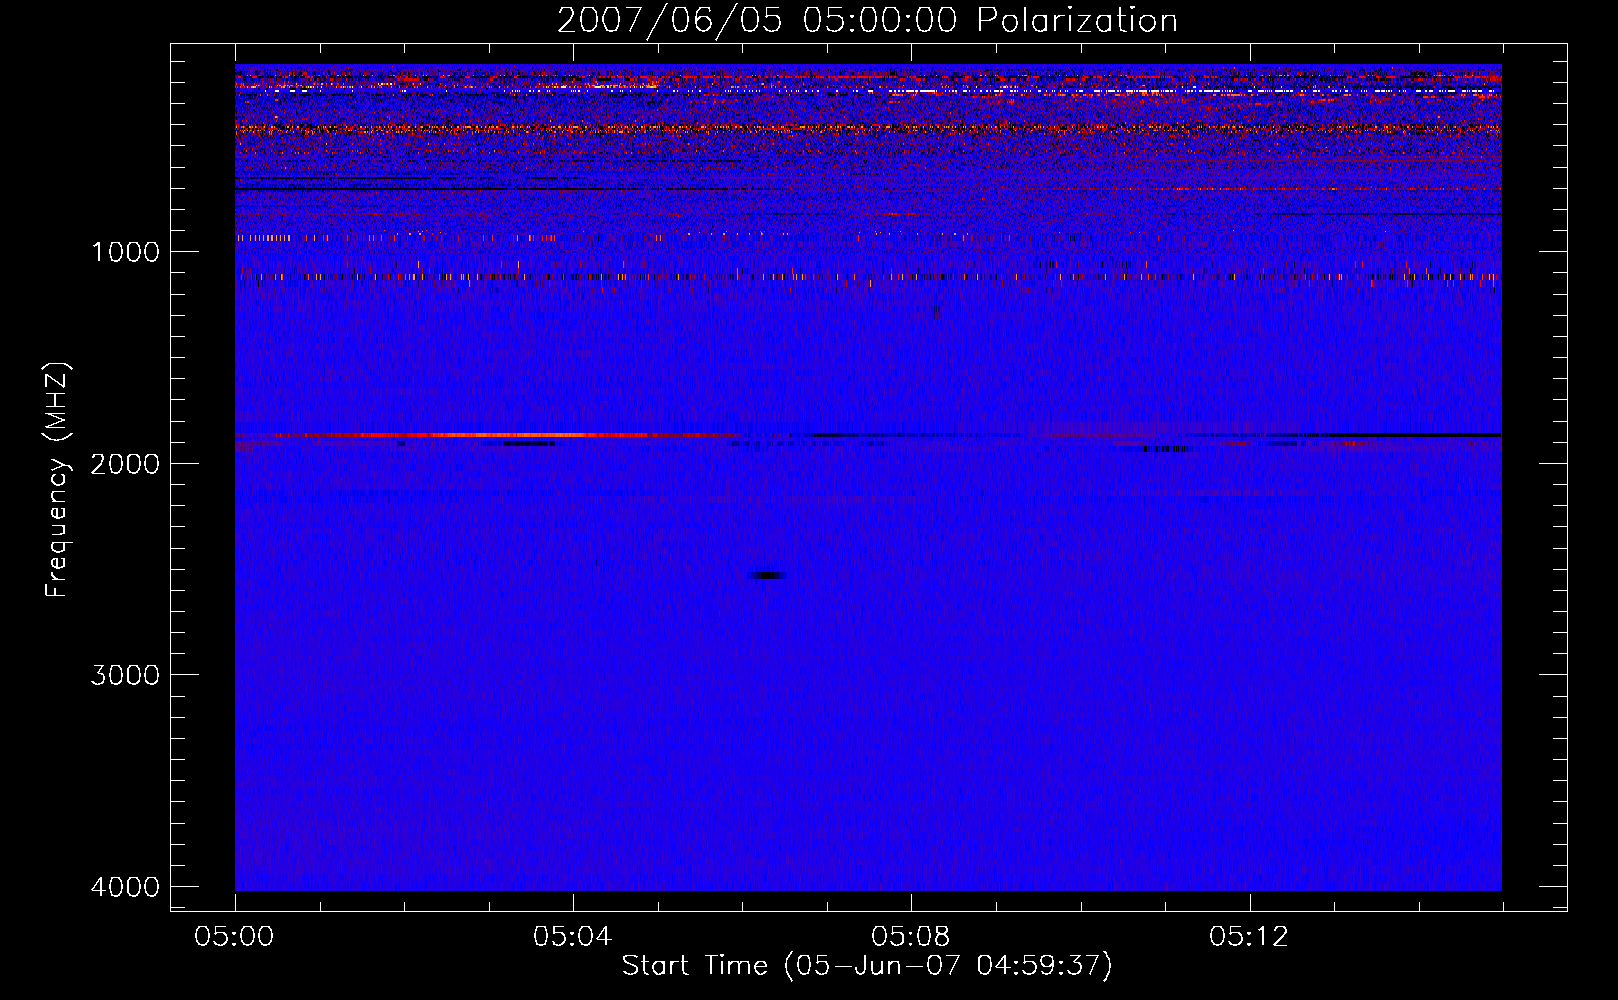Click the 05:00 time tick label
1618x1000 pixels.
pos(235,937)
